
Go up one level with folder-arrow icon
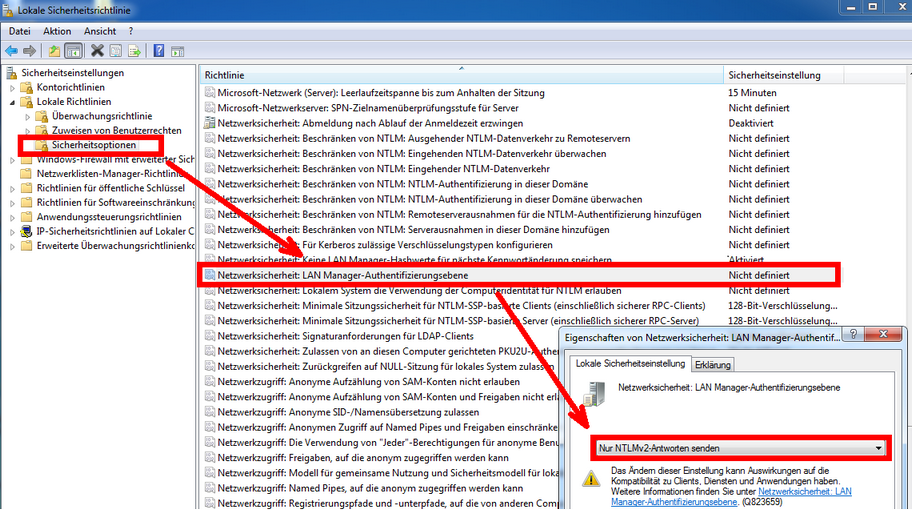(54, 51)
